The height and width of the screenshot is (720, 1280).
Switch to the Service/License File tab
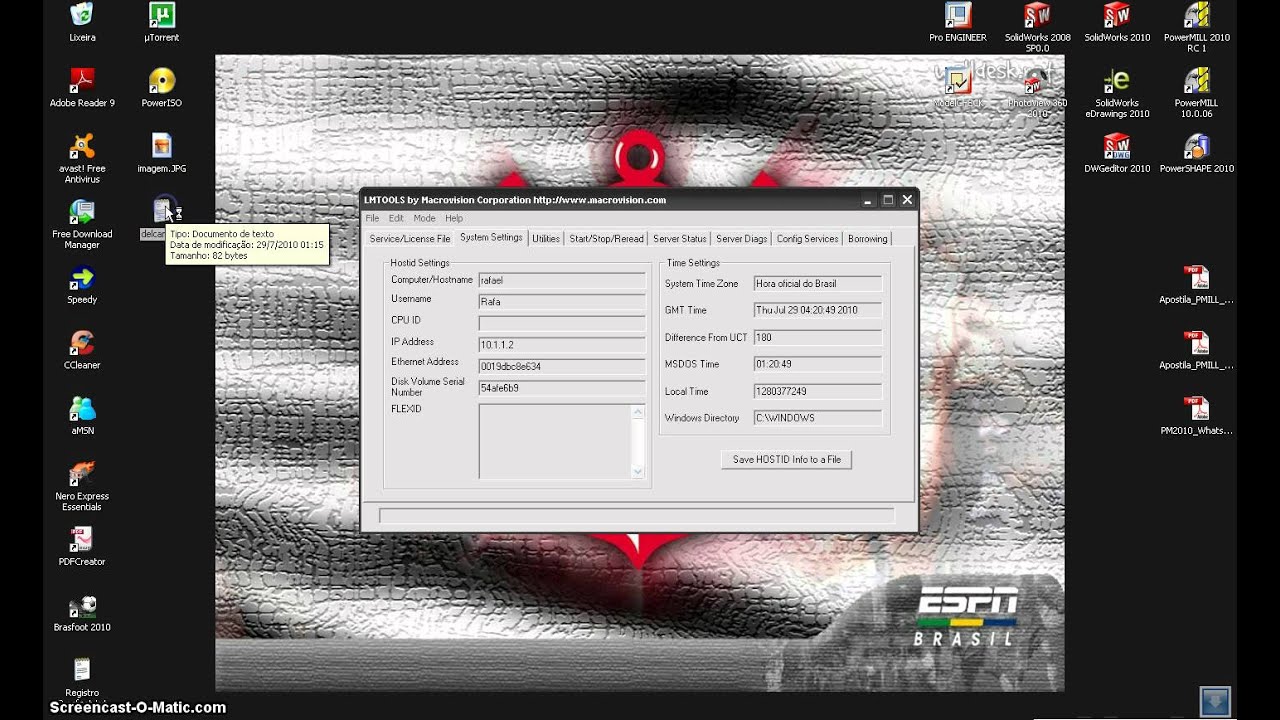410,239
